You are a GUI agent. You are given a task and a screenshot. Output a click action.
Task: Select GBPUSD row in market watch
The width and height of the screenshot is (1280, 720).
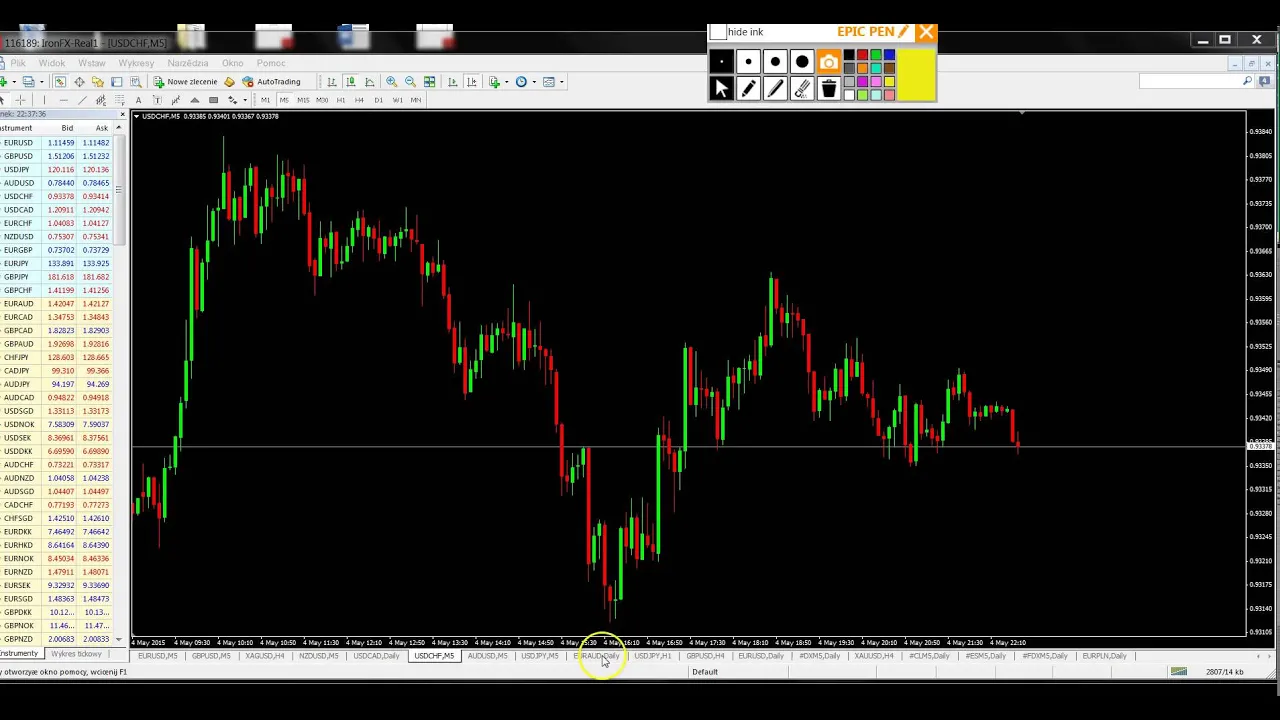[56, 156]
